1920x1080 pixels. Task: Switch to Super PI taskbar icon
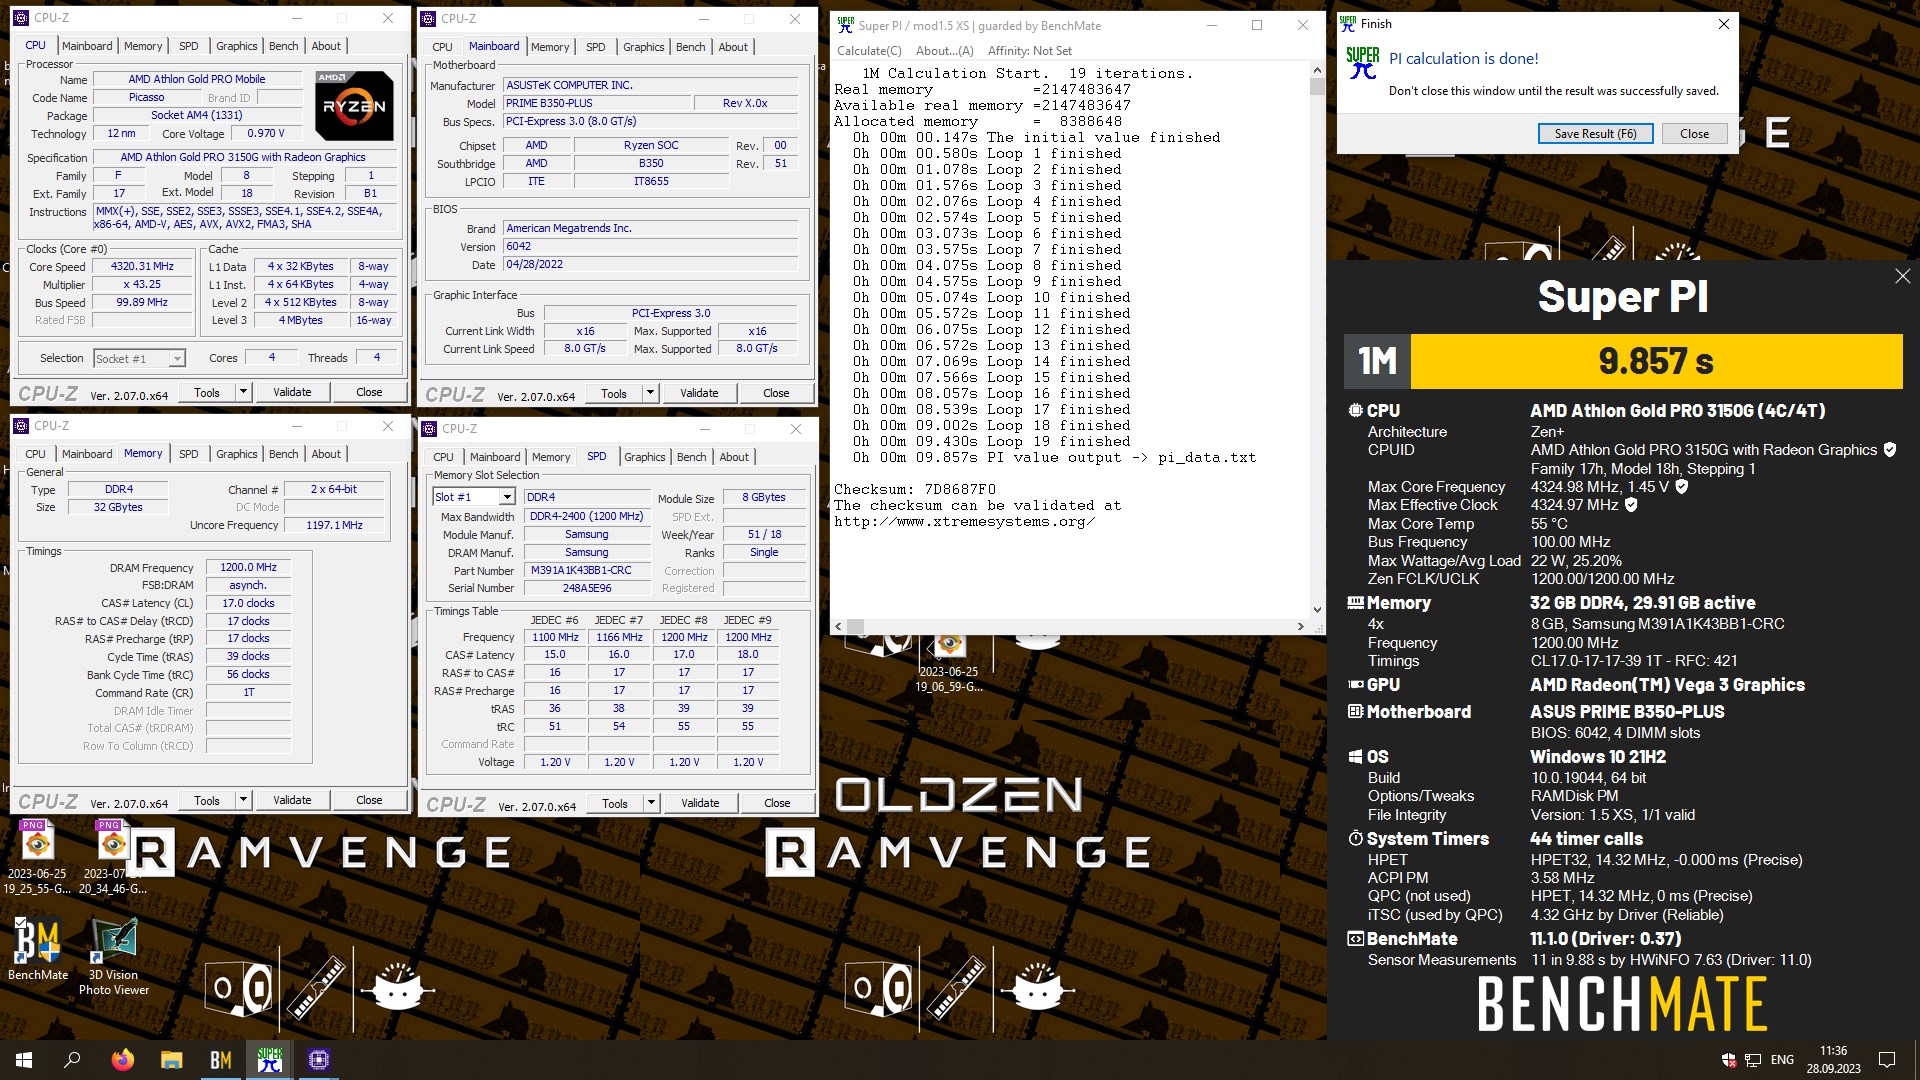coord(270,1060)
